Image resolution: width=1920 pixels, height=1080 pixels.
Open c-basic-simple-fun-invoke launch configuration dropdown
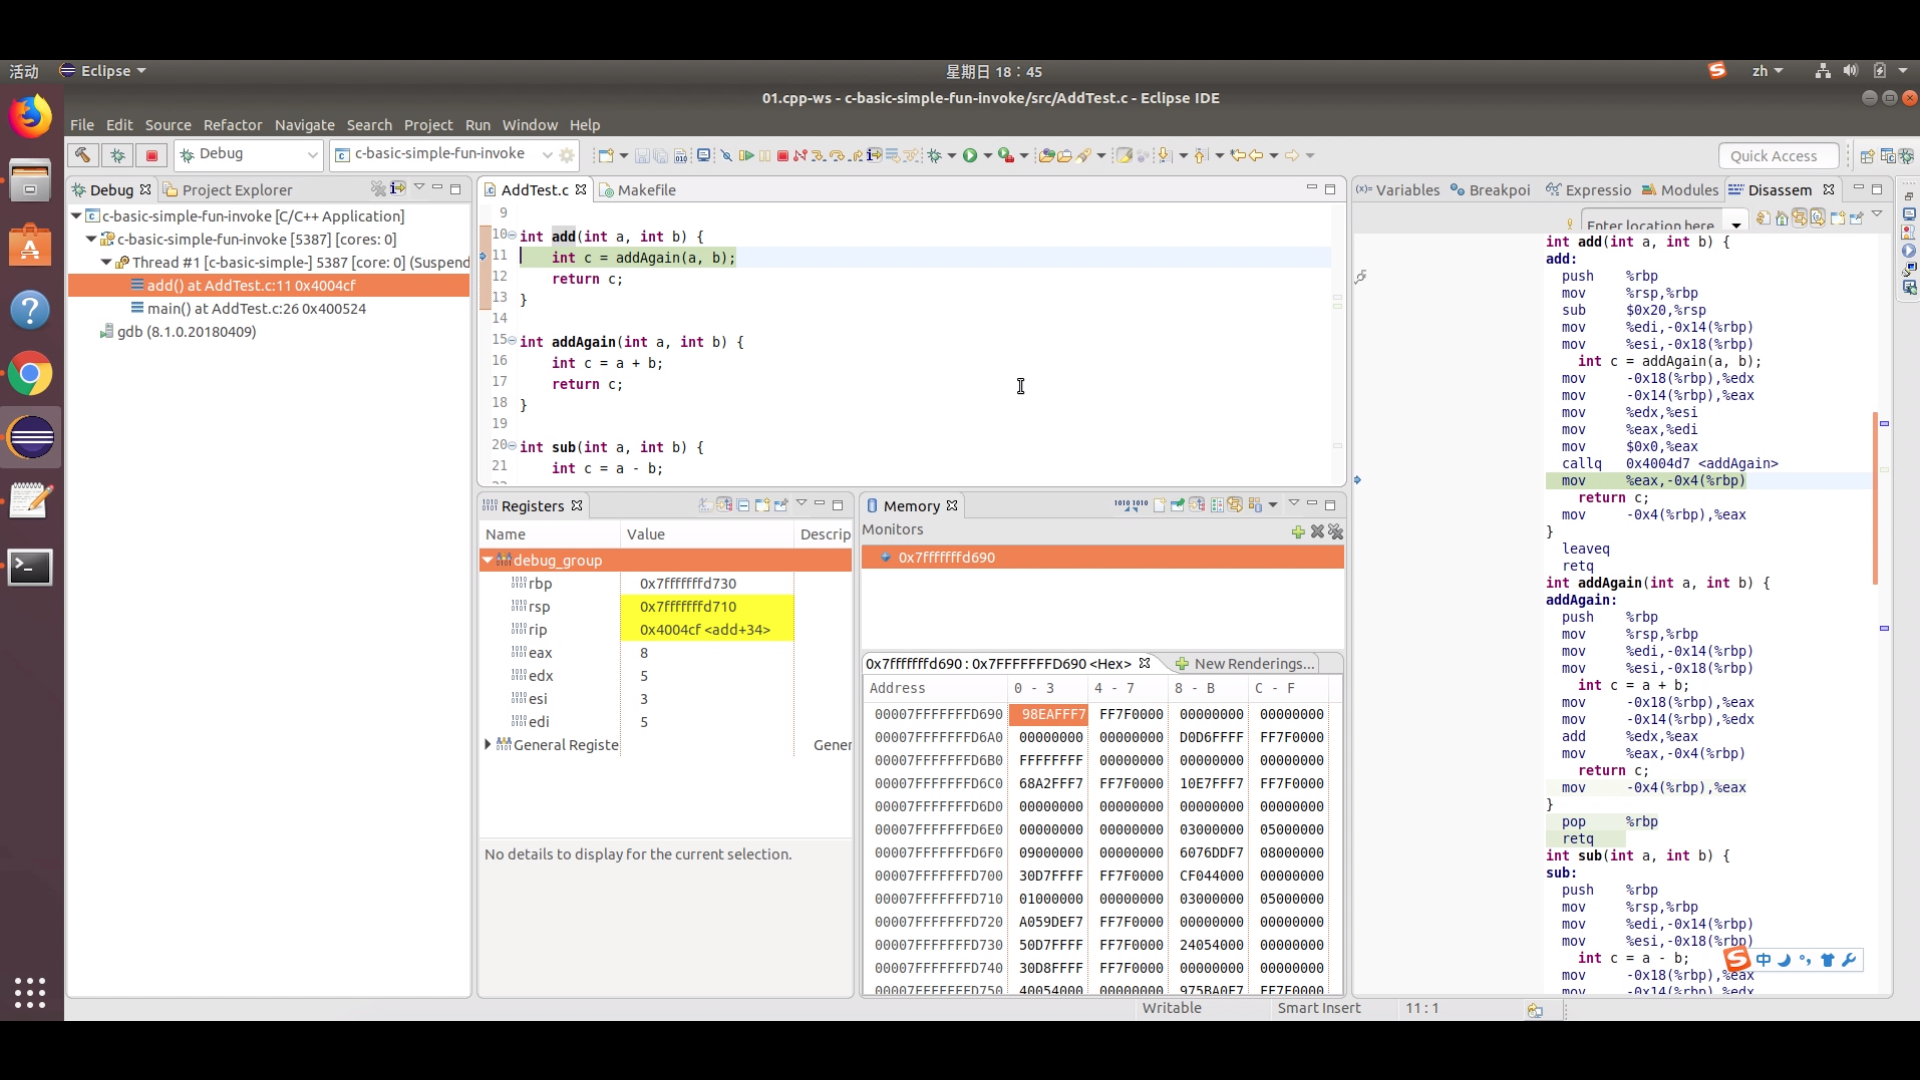(x=547, y=155)
